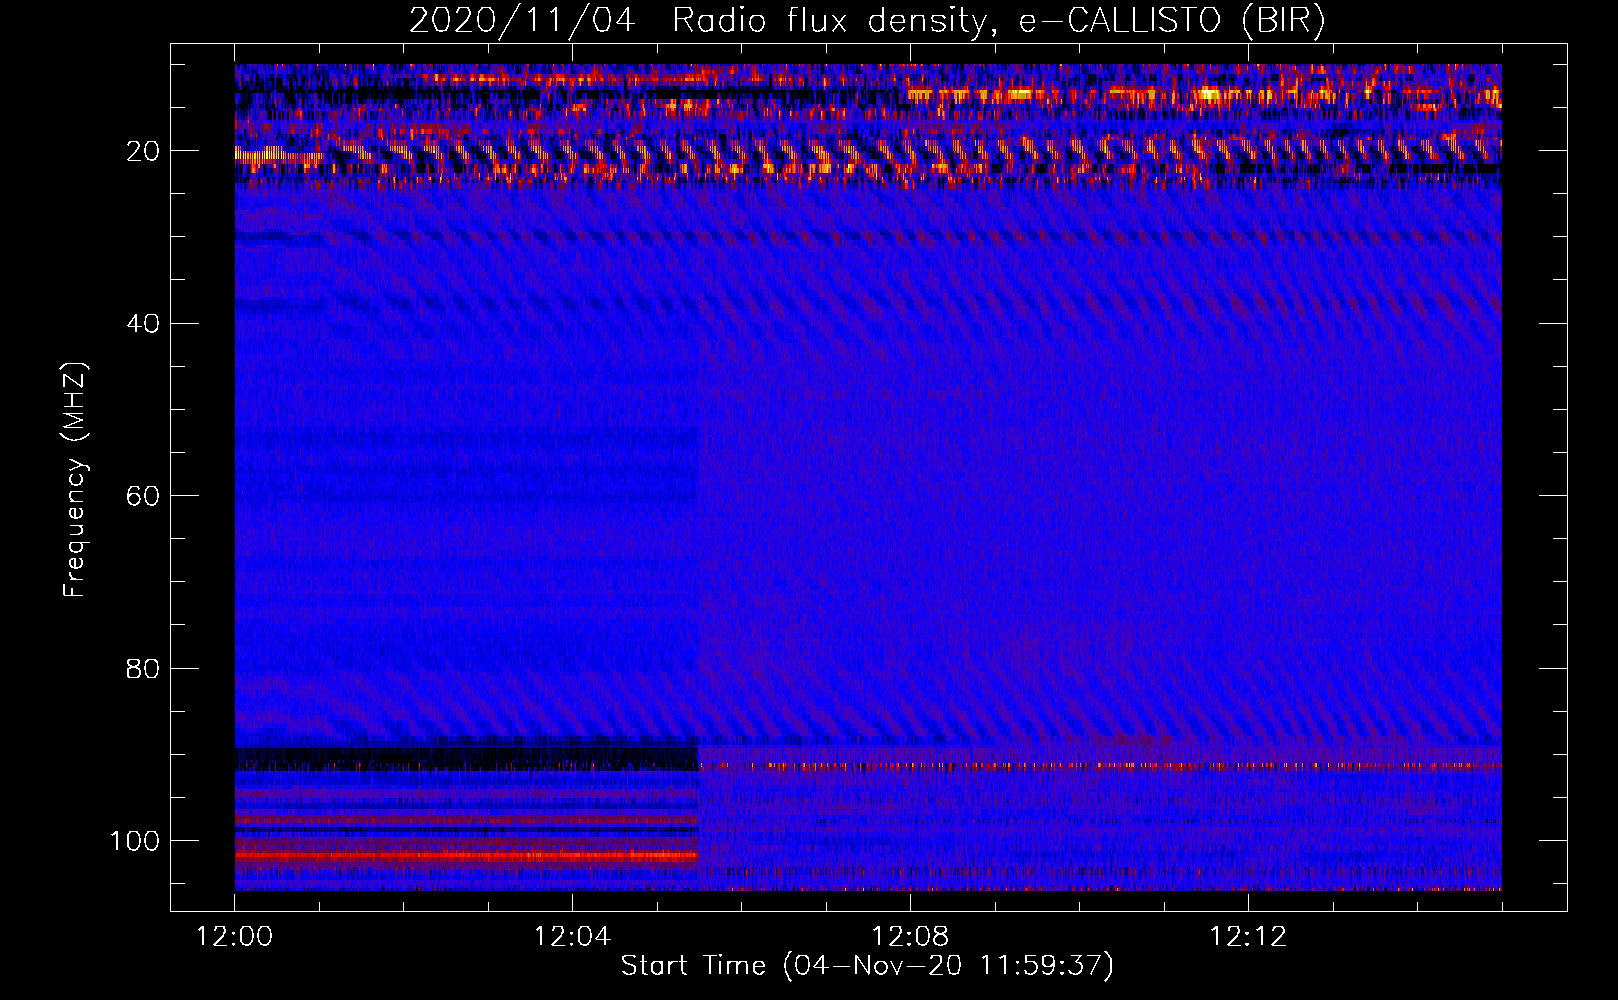Click the 100 MHz frequency tick label
Viewport: 1618px width, 1000px height.
[135, 841]
